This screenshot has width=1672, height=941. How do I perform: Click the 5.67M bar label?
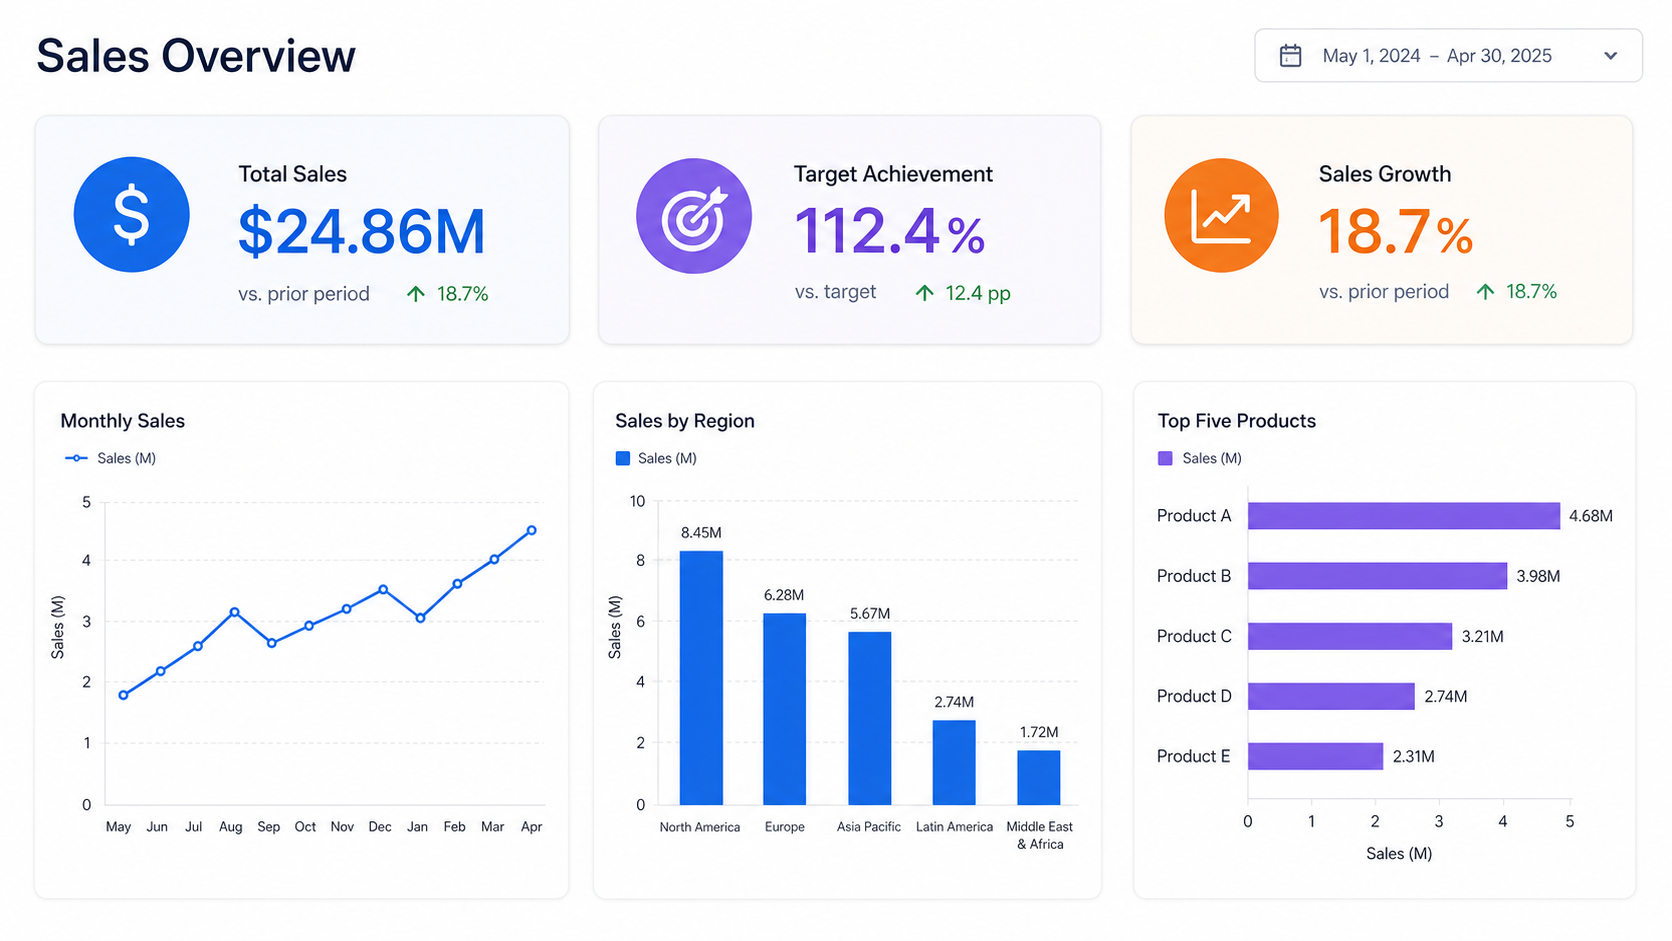pyautogui.click(x=870, y=614)
